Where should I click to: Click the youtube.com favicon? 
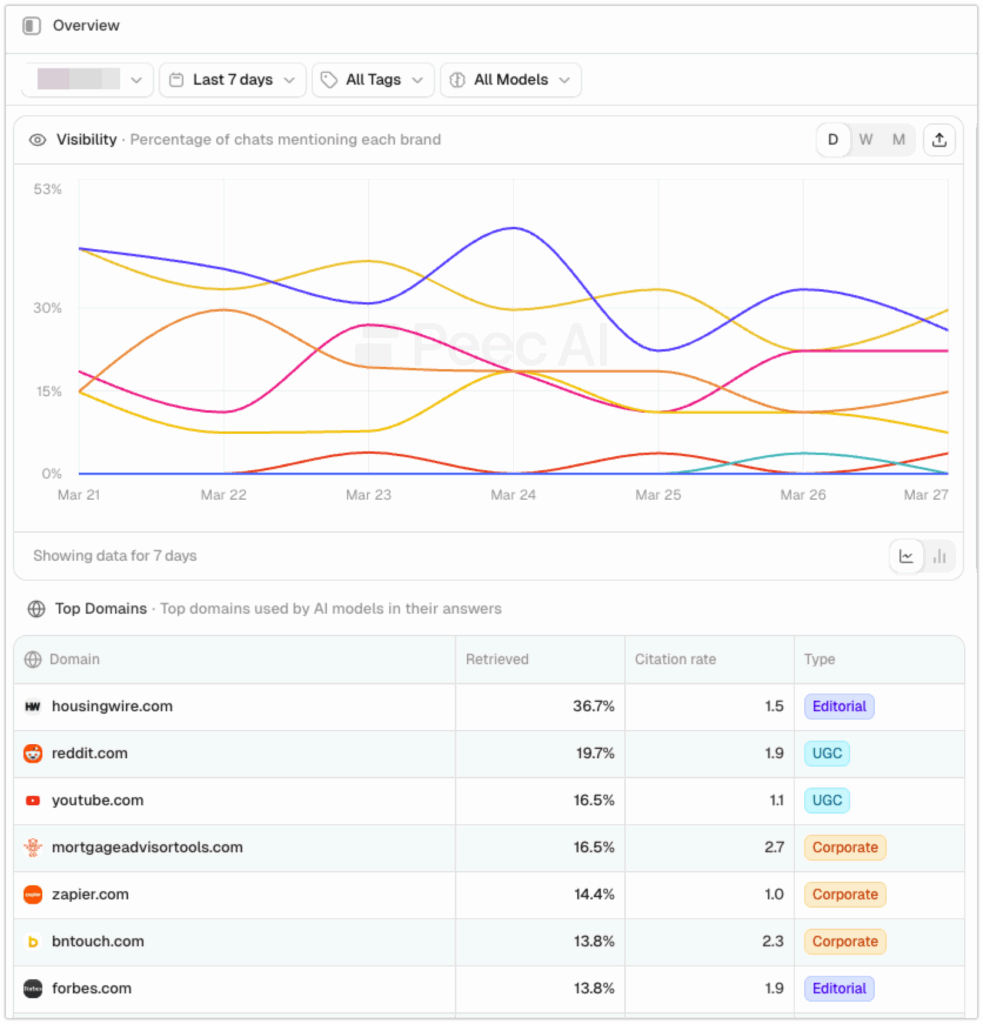click(x=33, y=800)
